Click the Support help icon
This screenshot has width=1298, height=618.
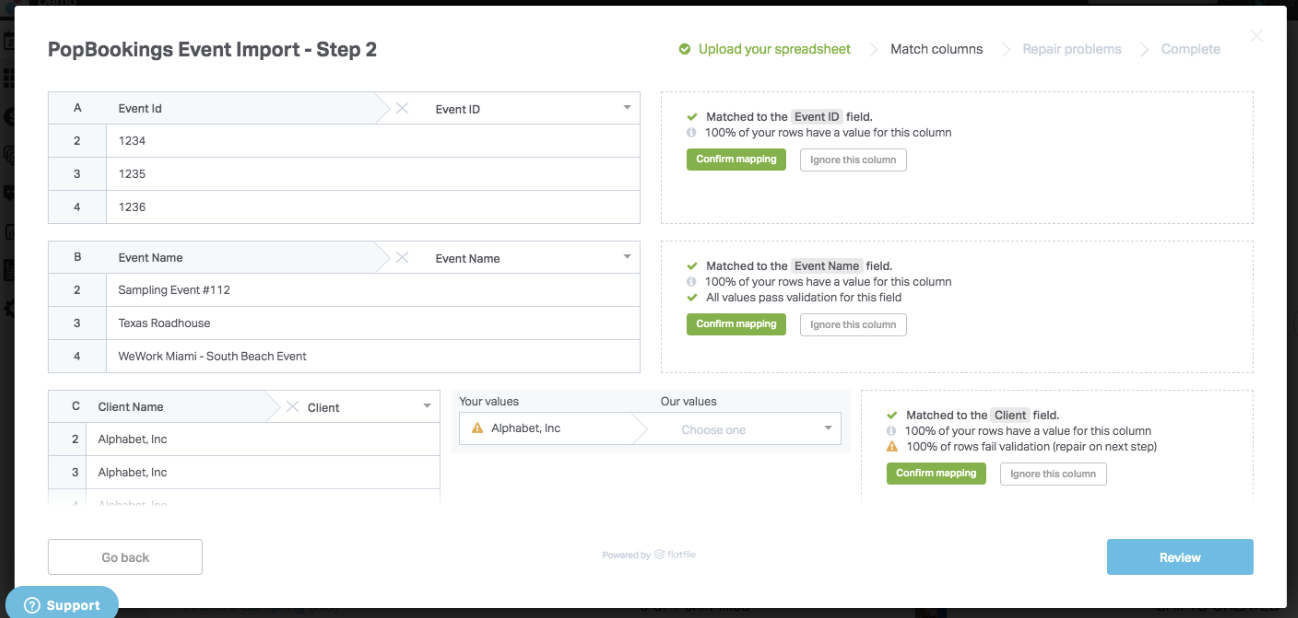[31, 605]
